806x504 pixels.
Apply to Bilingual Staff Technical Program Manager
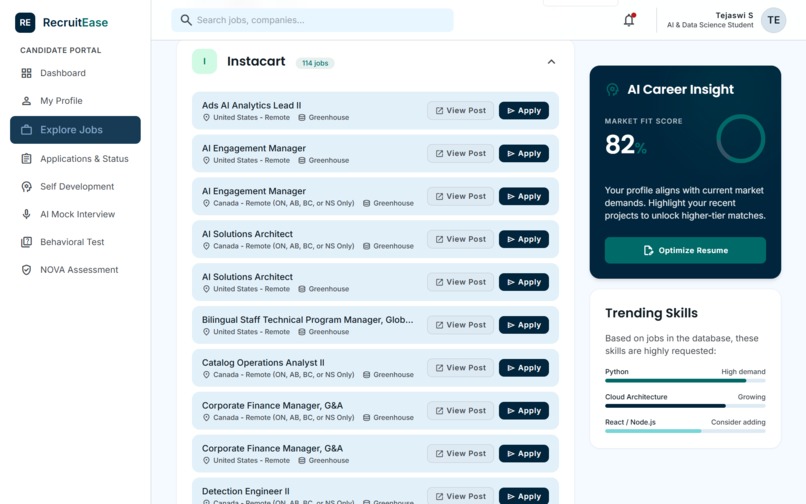pyautogui.click(x=524, y=325)
